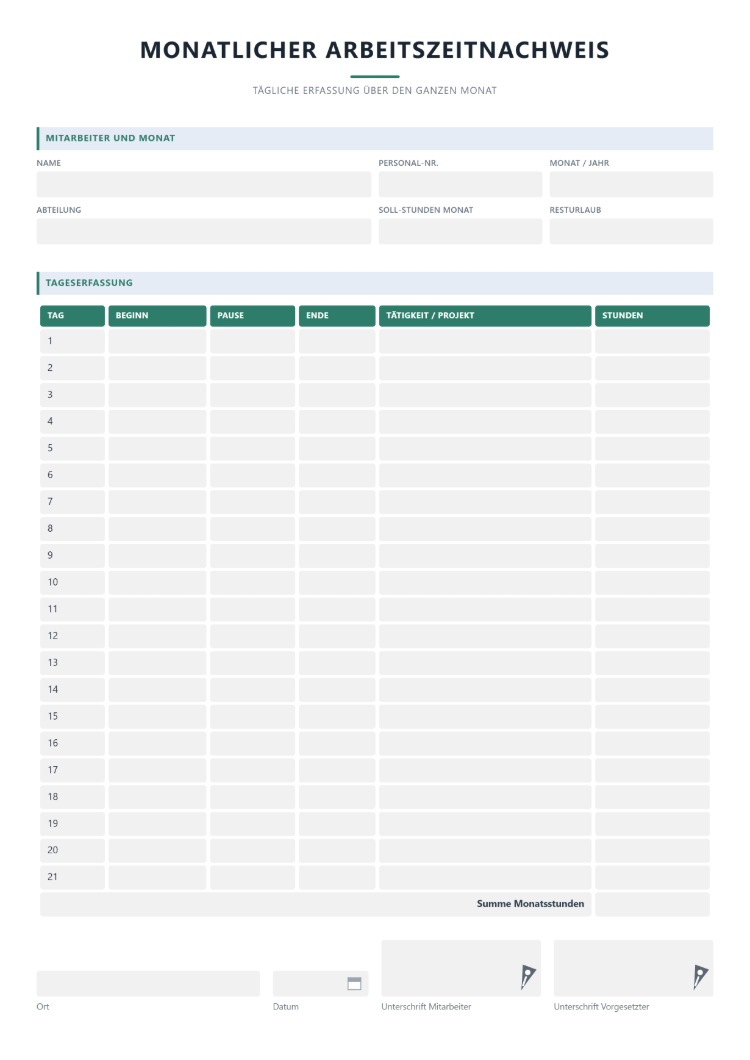The width and height of the screenshot is (750, 1060).
Task: Click the Stunden cell for day 21
Action: pos(652,877)
